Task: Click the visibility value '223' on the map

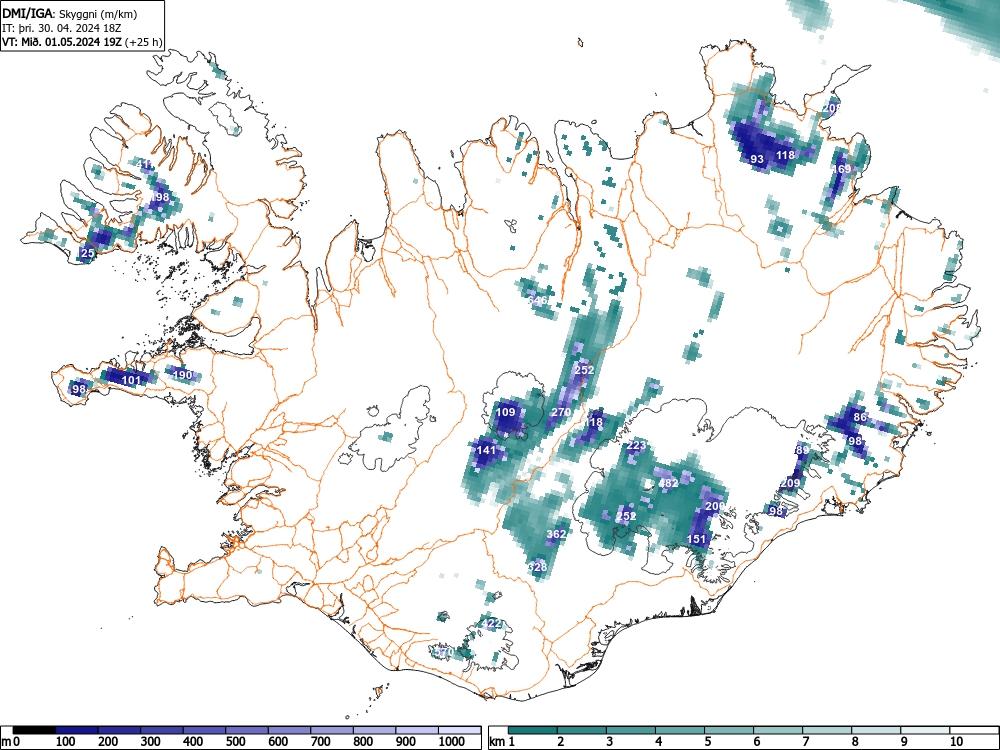Action: [x=636, y=445]
